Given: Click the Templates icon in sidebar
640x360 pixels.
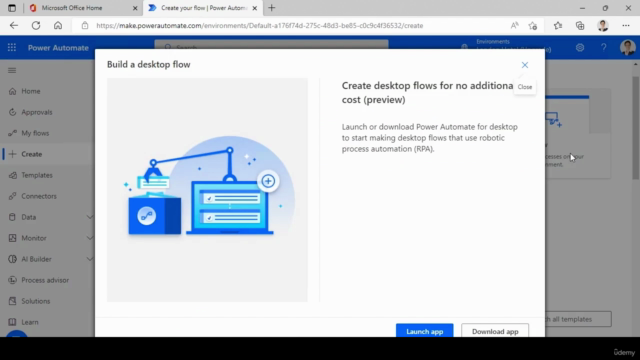Looking at the screenshot, I should (x=12, y=175).
